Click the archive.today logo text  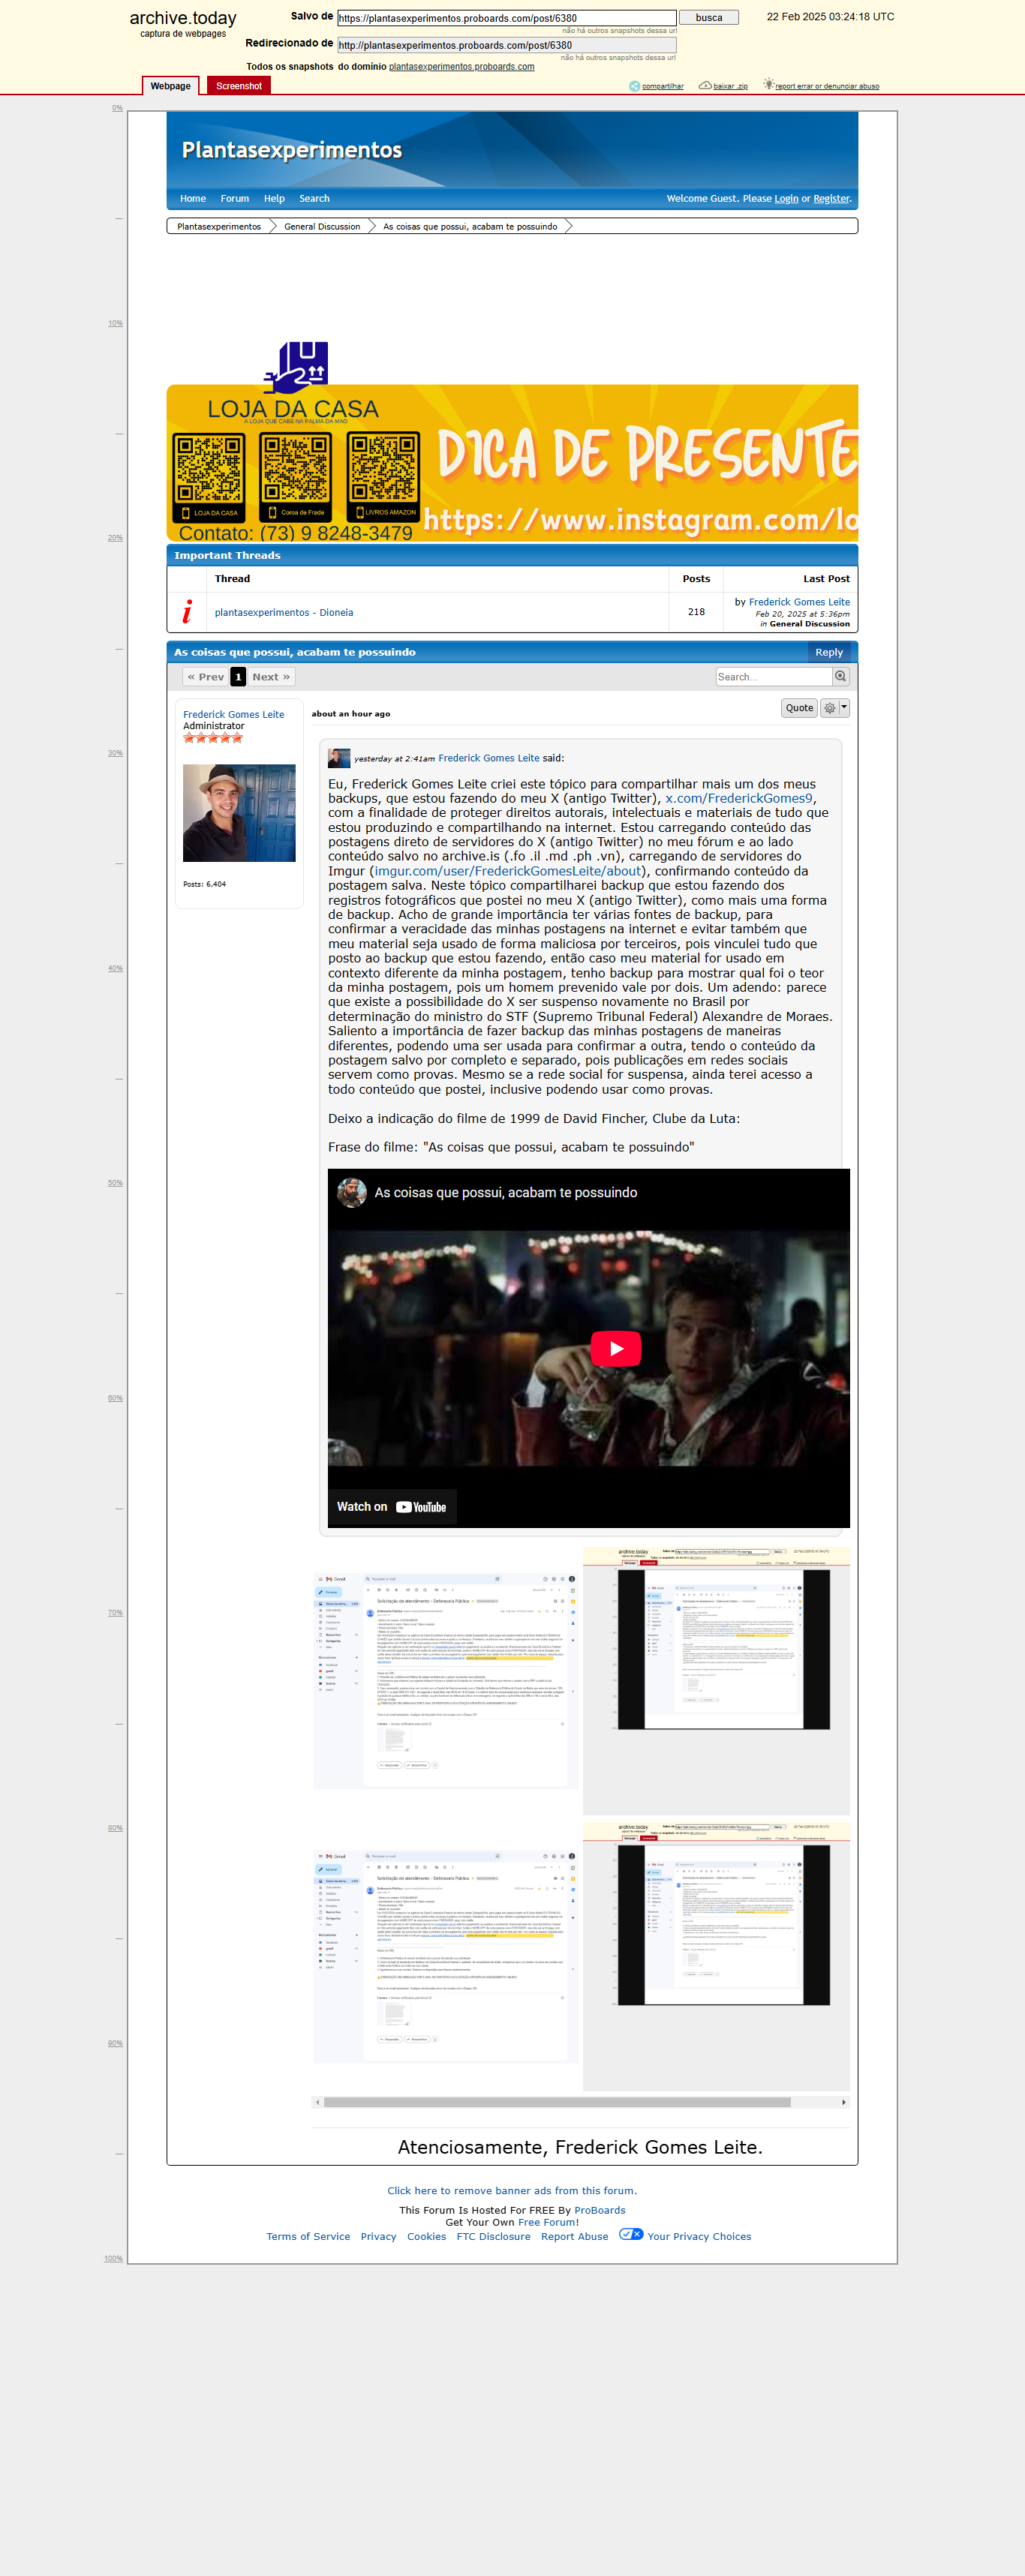(183, 18)
